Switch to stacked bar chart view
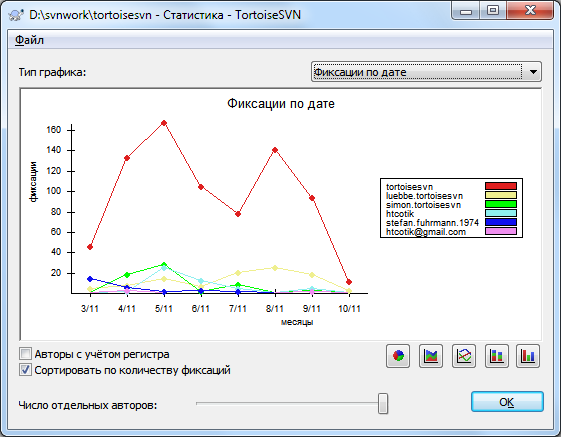This screenshot has height=437, width=561. point(497,356)
